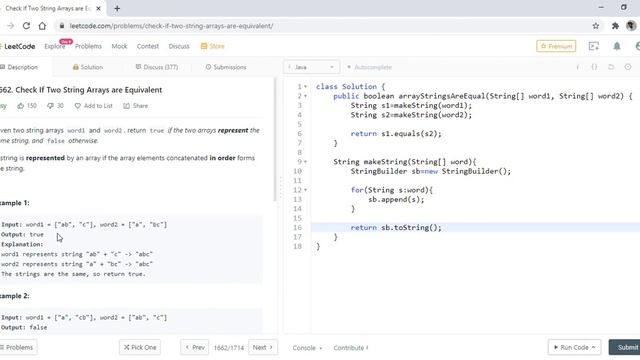The image size is (640, 360).
Task: Click the curly braces format icon
Action: click(594, 67)
